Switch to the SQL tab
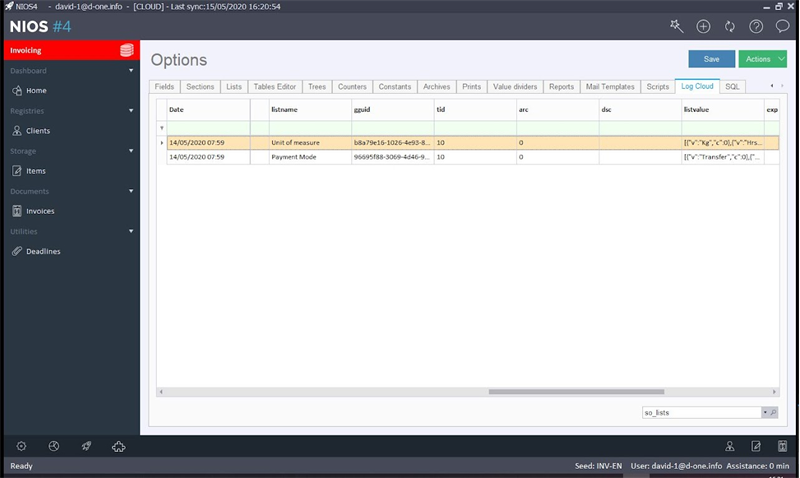The image size is (800, 478). pyautogui.click(x=732, y=87)
